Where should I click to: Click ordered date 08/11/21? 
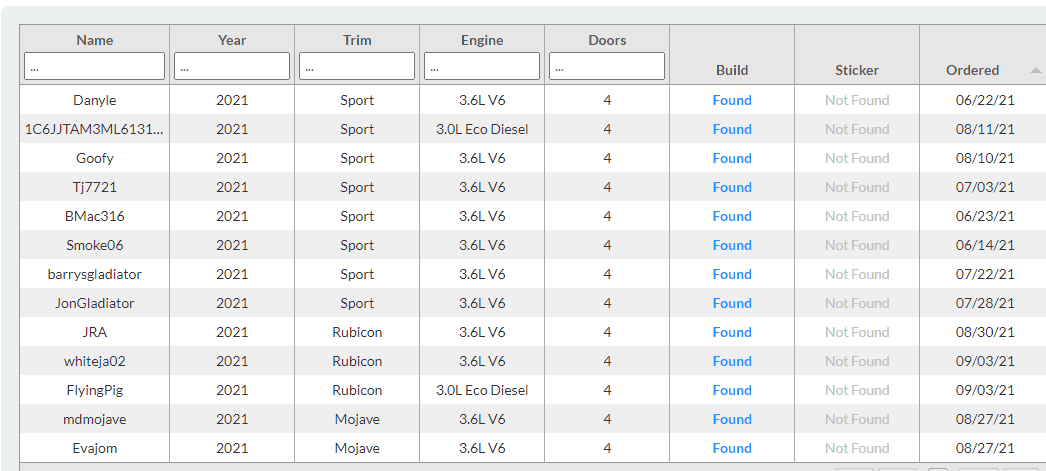coord(985,129)
